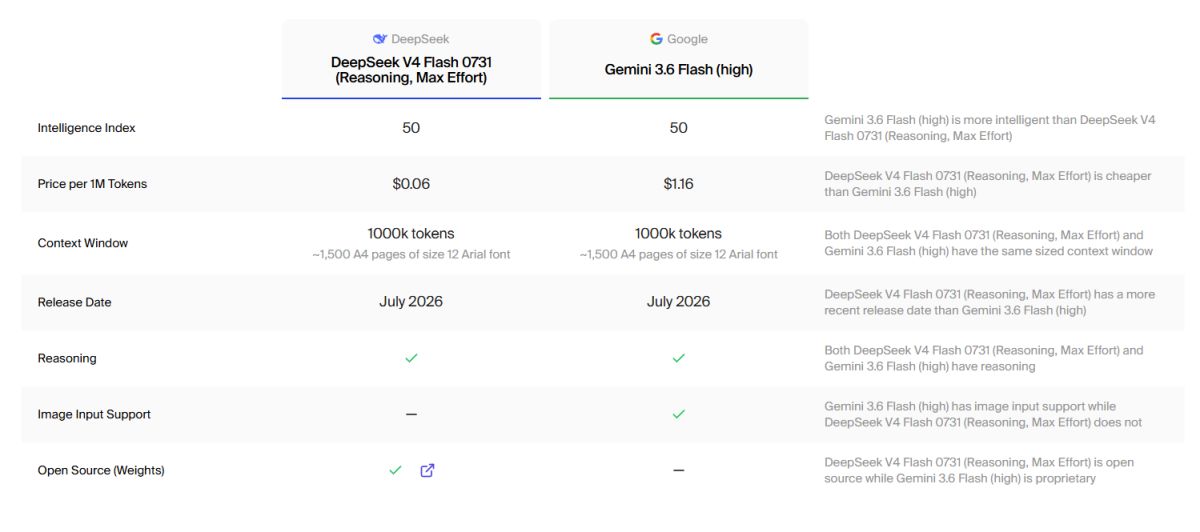The height and width of the screenshot is (532, 1200).
Task: Click the Gemini Image Input Support checkmark
Action: tap(679, 414)
